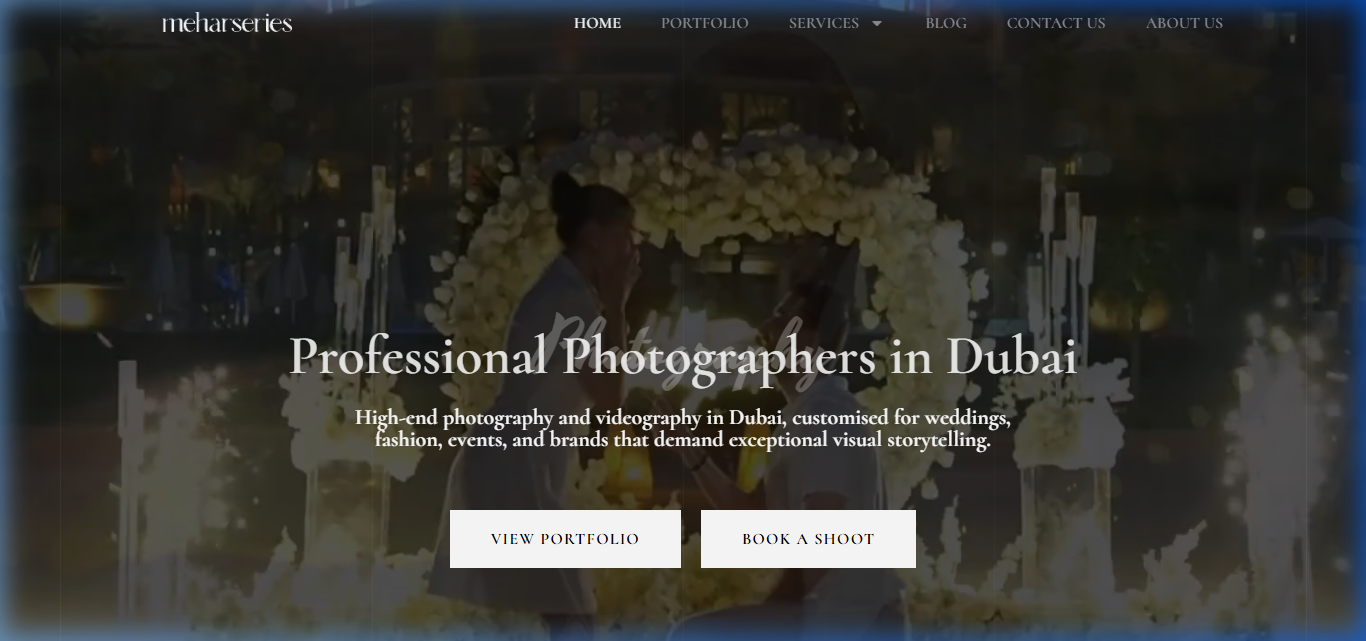Expand the Services dropdown arrow

point(877,23)
